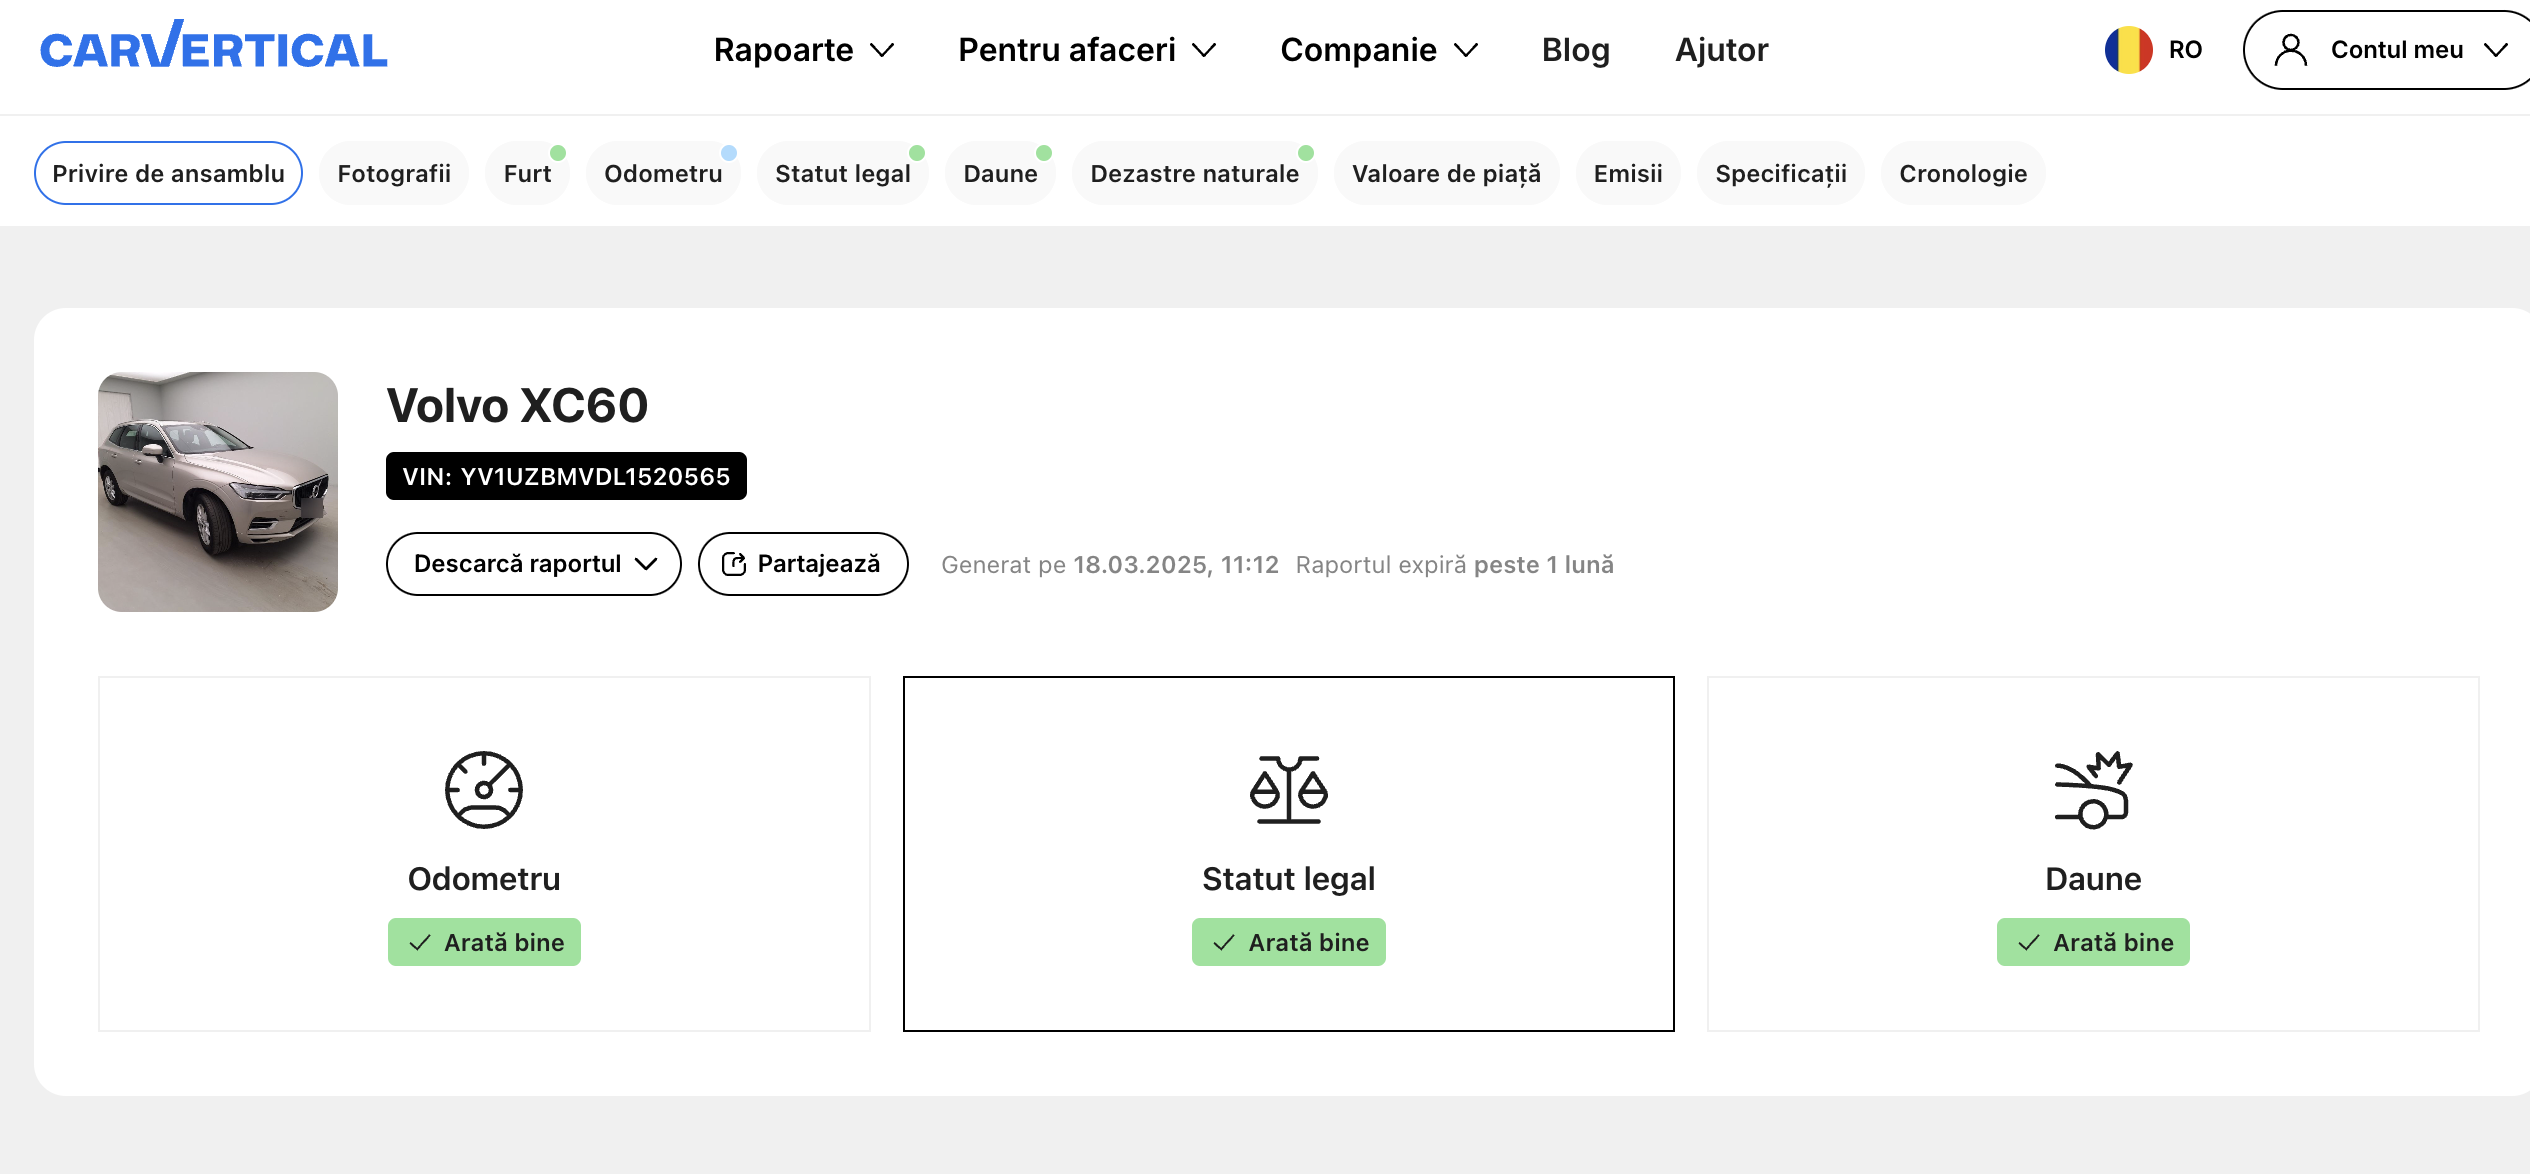Click the car damage crash icon

tap(2093, 790)
